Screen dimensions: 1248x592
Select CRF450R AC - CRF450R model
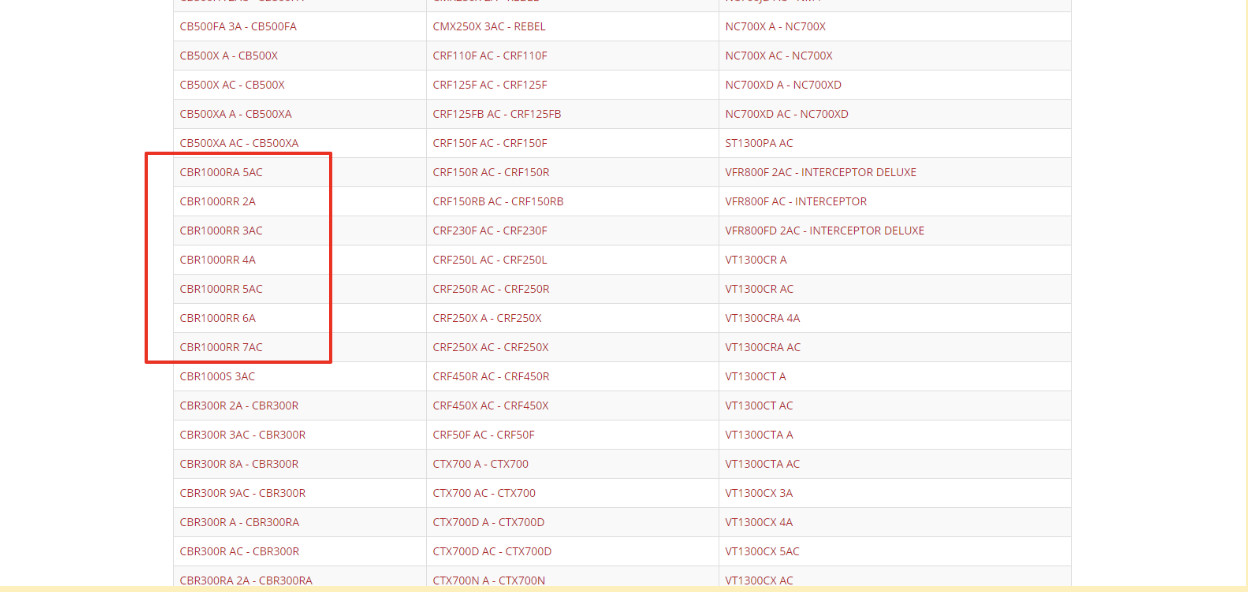[491, 376]
